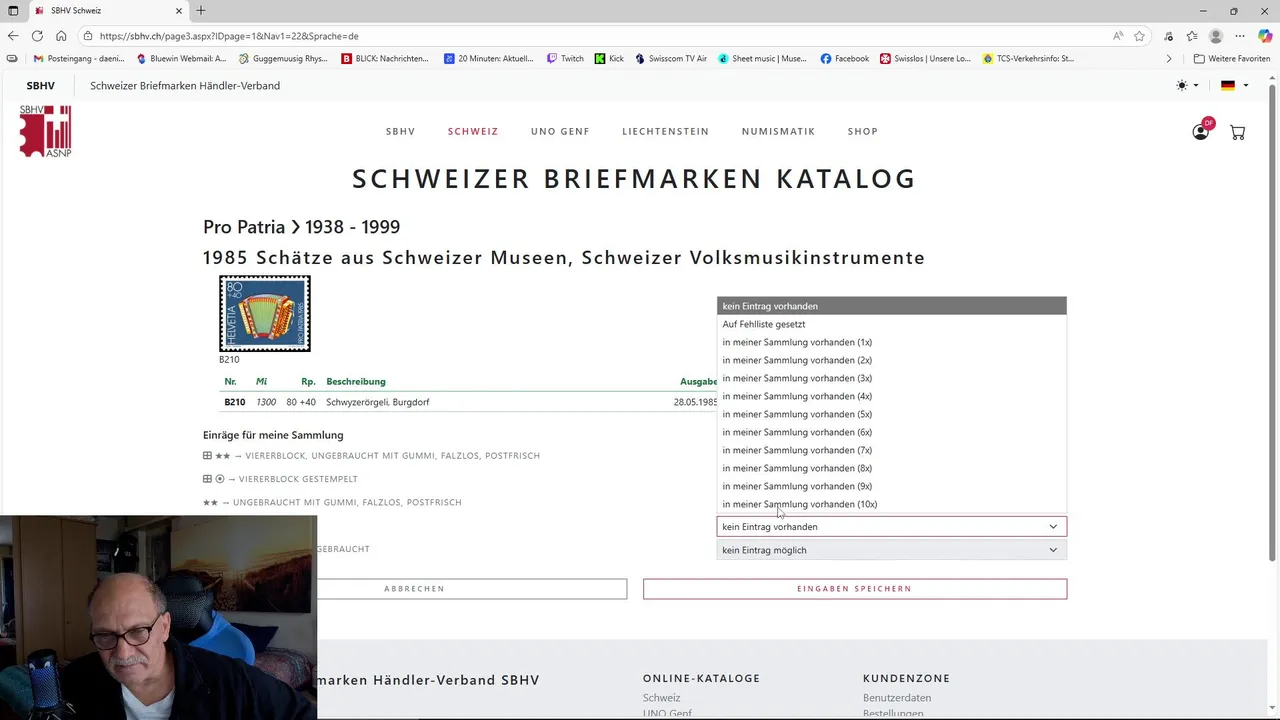Click the read aloud icon in address bar
This screenshot has width=1280, height=720.
pyautogui.click(x=1118, y=36)
